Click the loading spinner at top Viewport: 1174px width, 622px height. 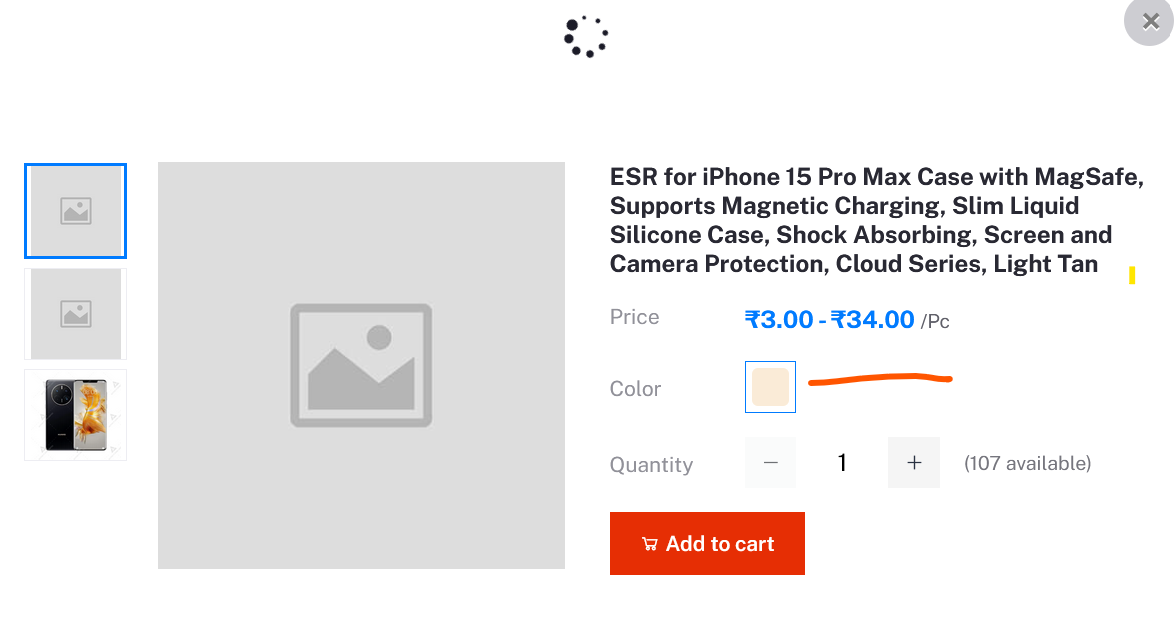coord(586,36)
